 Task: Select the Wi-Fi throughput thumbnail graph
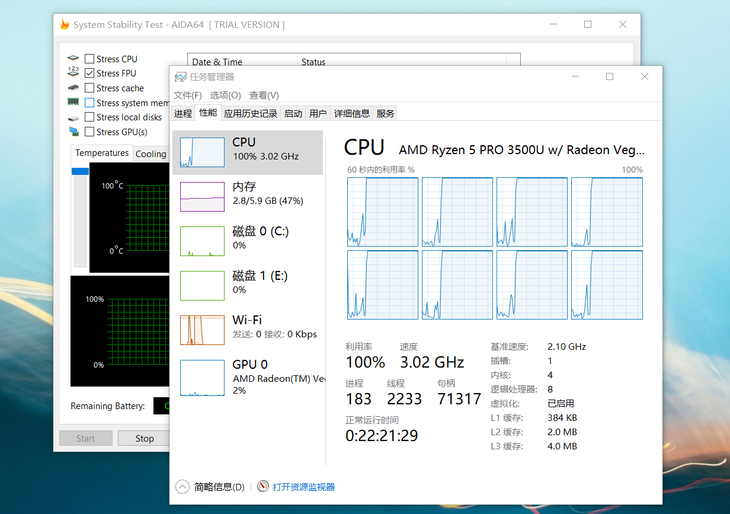[202, 330]
